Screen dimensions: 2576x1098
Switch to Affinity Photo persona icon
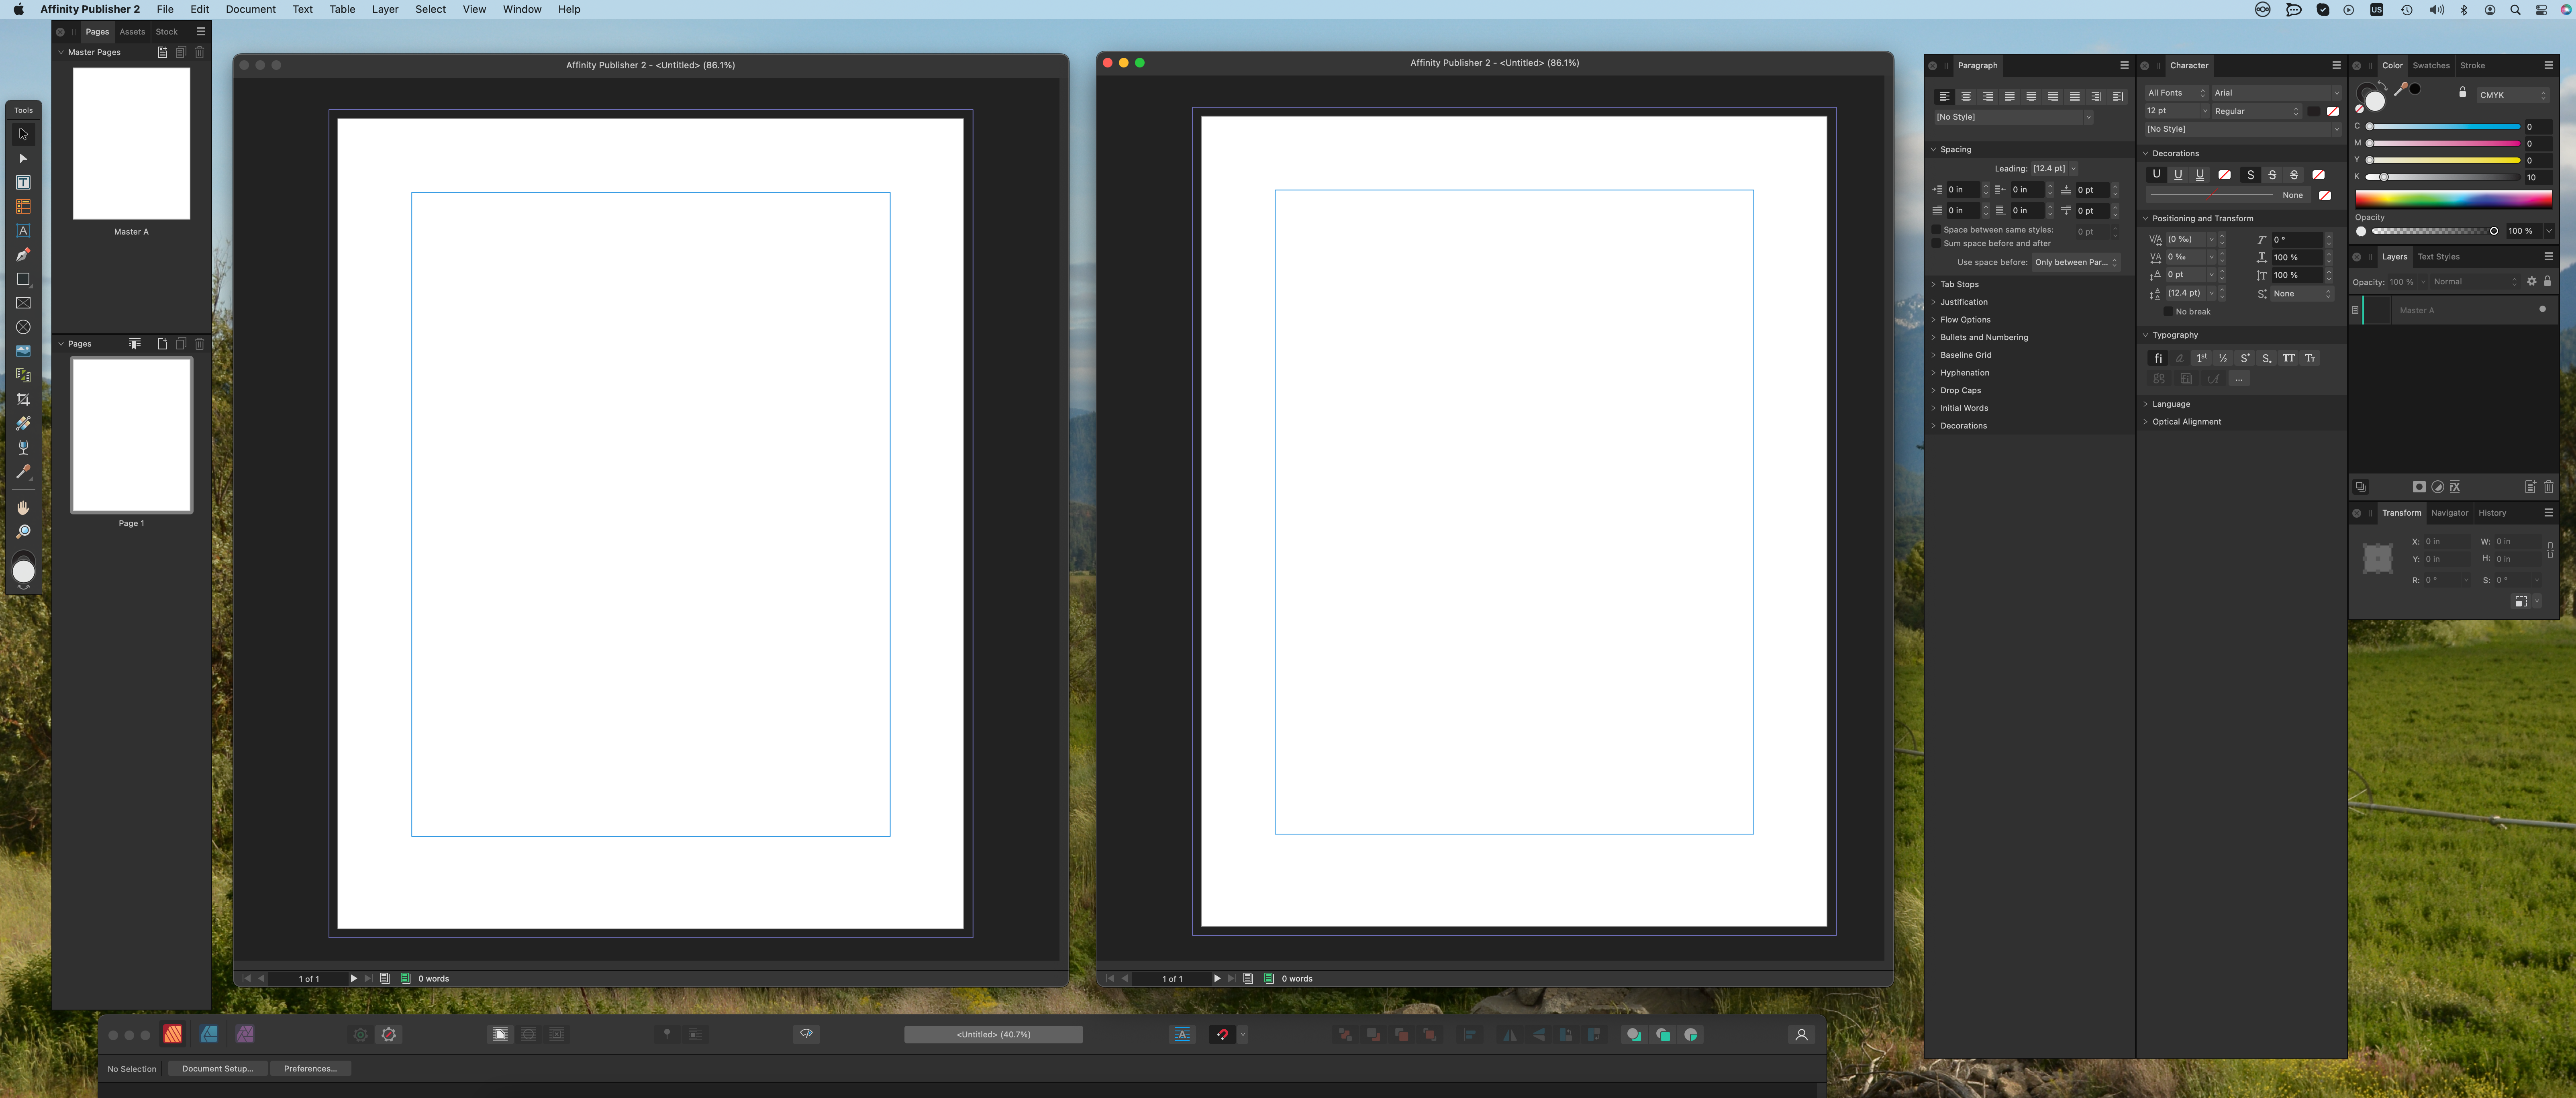[x=245, y=1034]
